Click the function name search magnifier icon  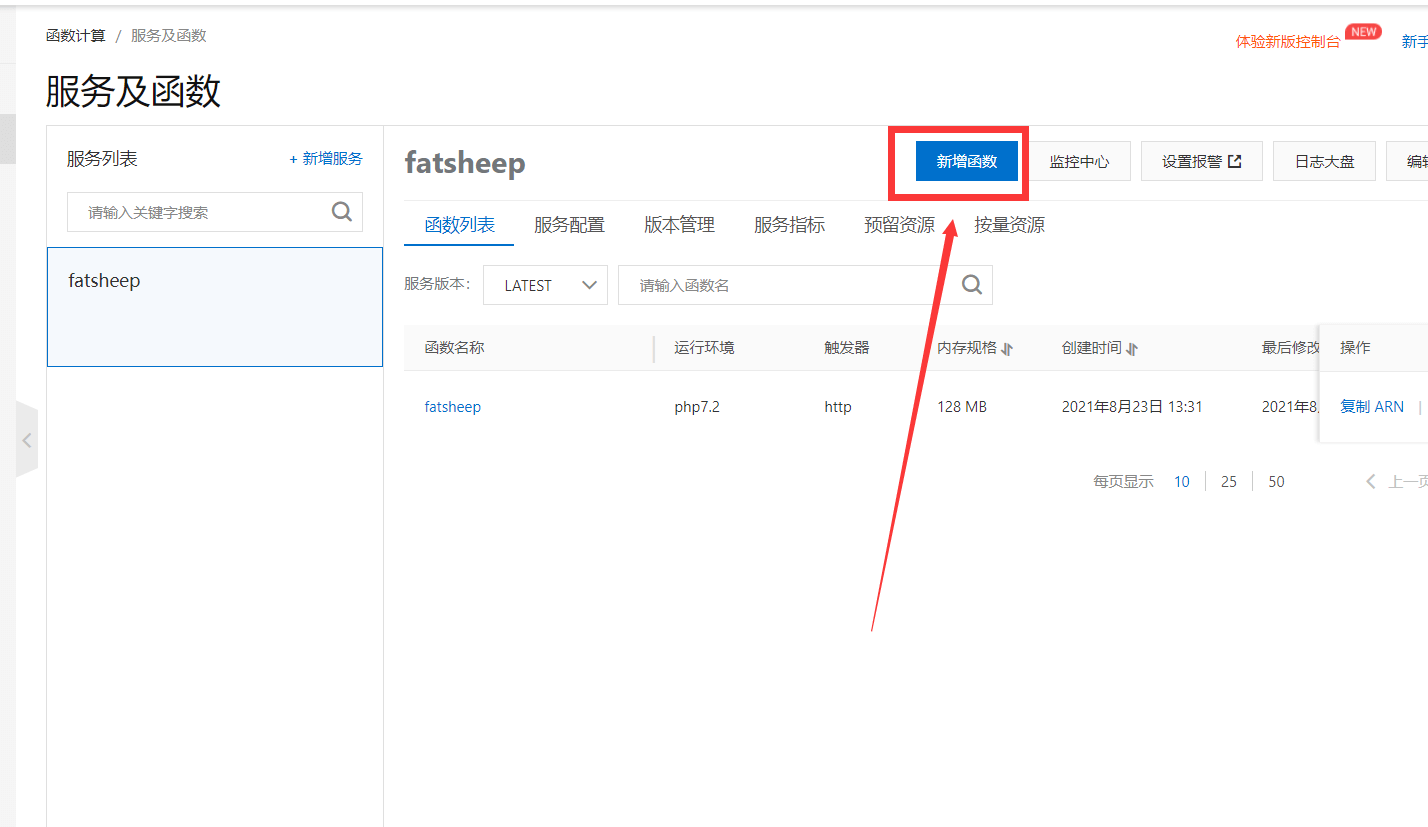[972, 285]
